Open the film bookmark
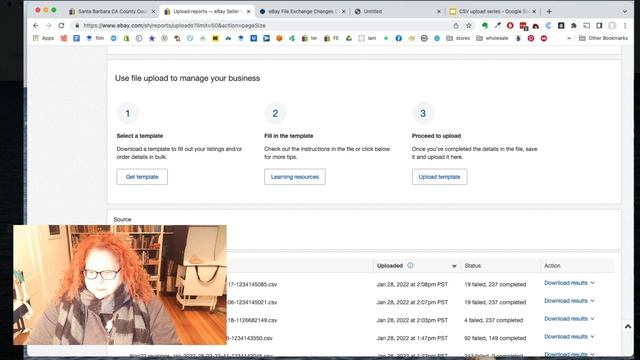 click(95, 38)
